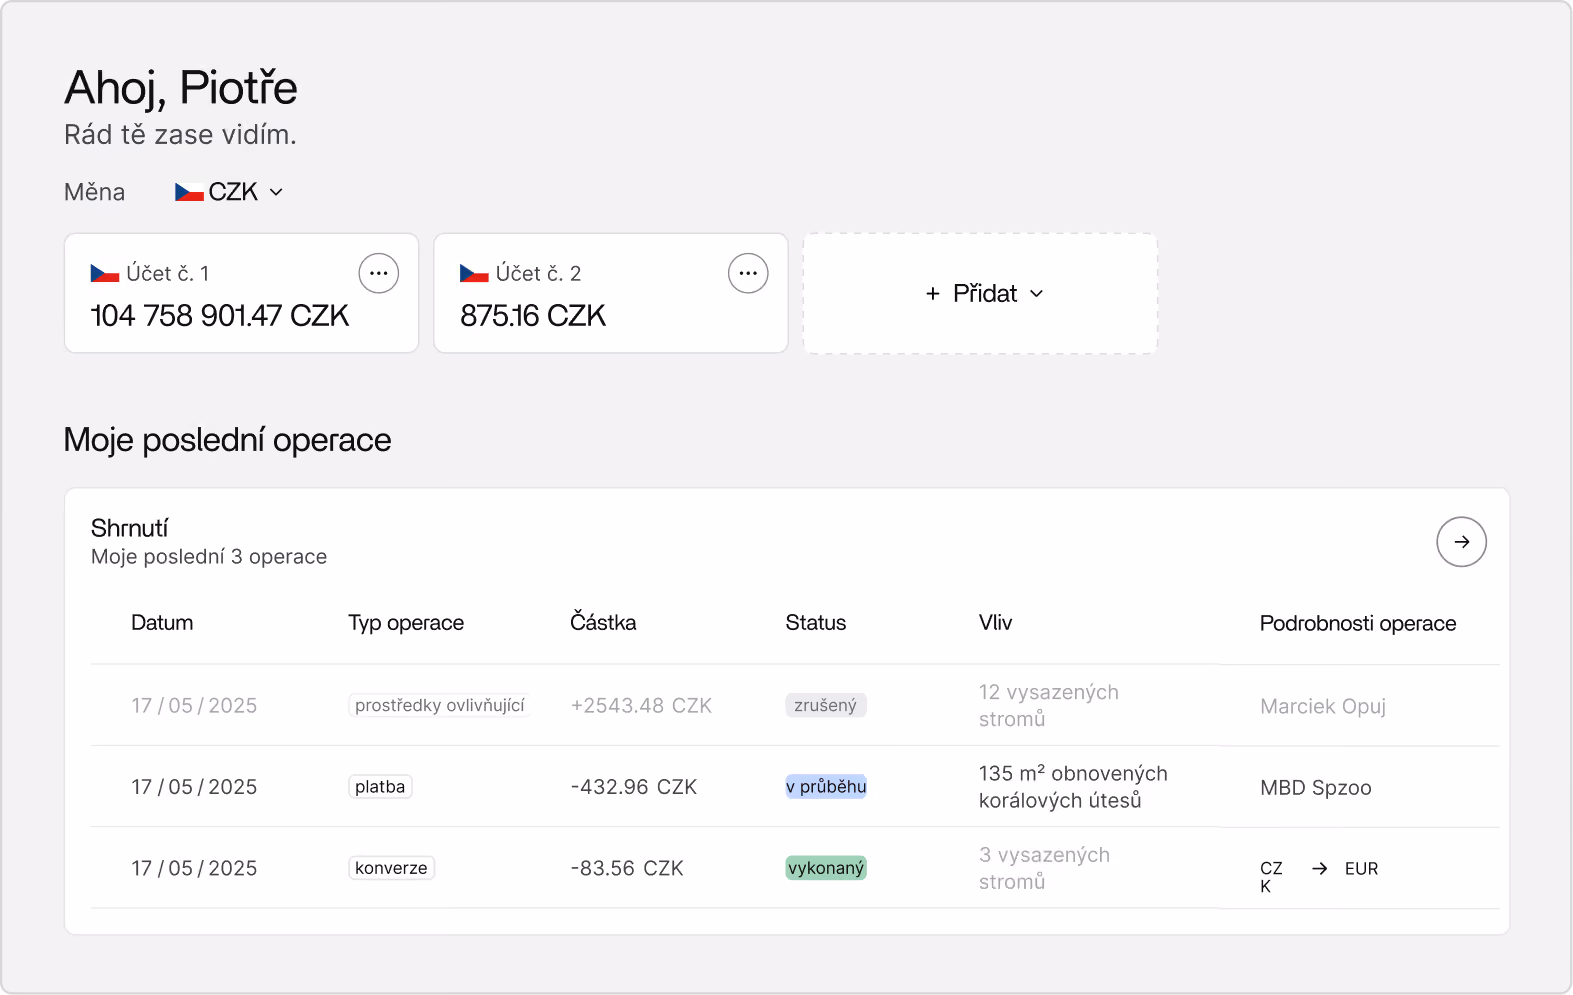Click the 'Moje poslední operace' heading
This screenshot has height=995, width=1573.
pos(227,440)
